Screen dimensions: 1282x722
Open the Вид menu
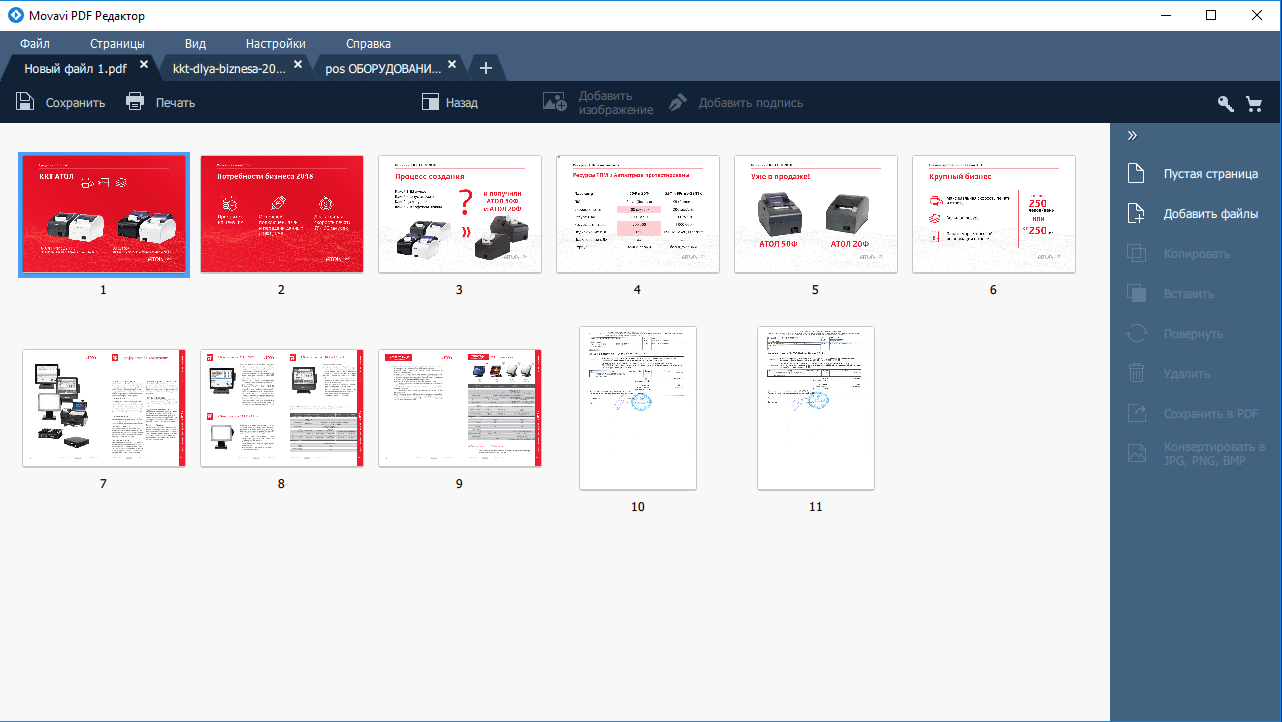pyautogui.click(x=195, y=43)
